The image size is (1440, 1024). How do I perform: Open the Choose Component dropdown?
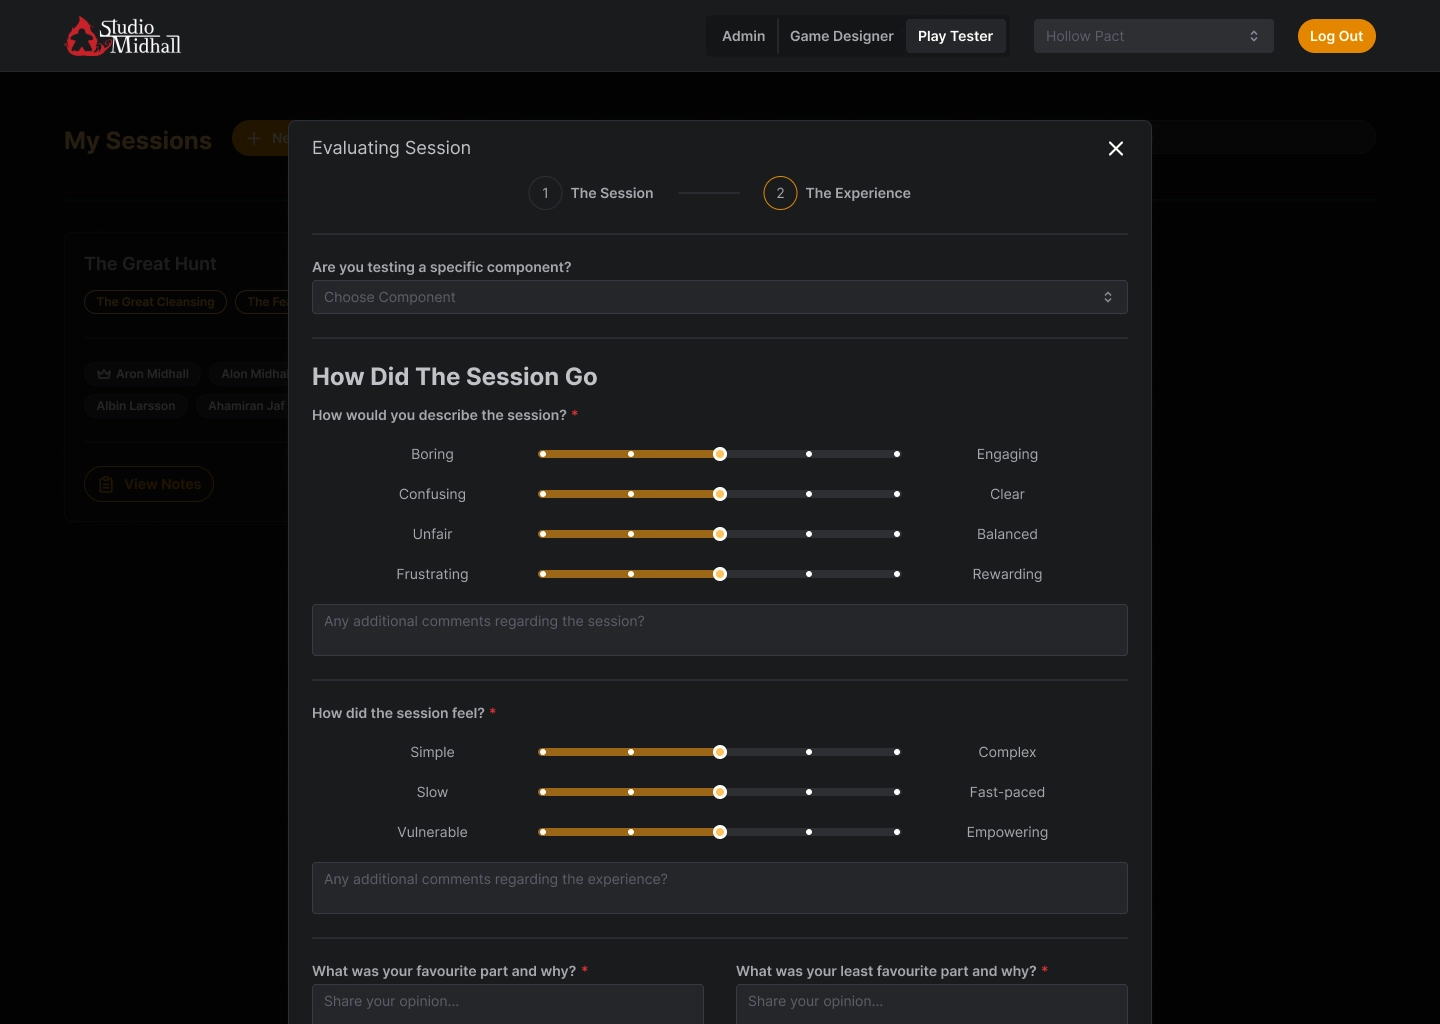(719, 297)
